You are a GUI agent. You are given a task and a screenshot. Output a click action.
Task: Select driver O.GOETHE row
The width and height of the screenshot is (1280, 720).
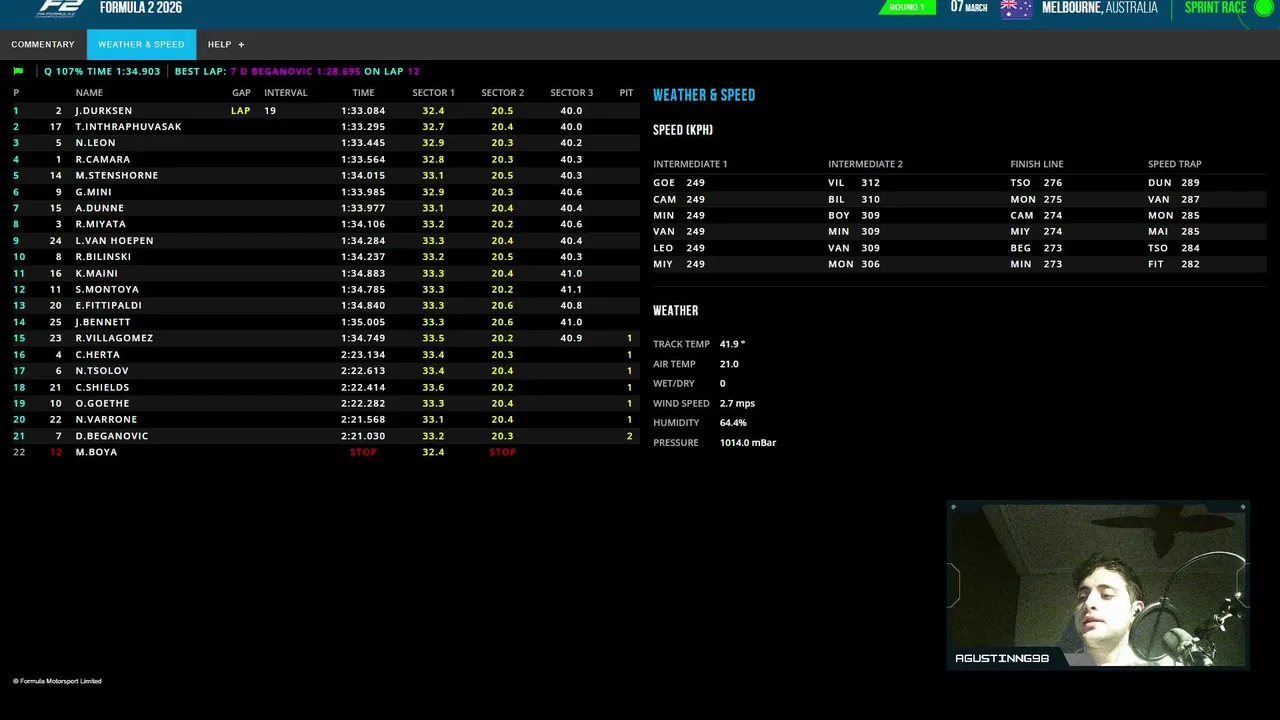pyautogui.click(x=325, y=403)
